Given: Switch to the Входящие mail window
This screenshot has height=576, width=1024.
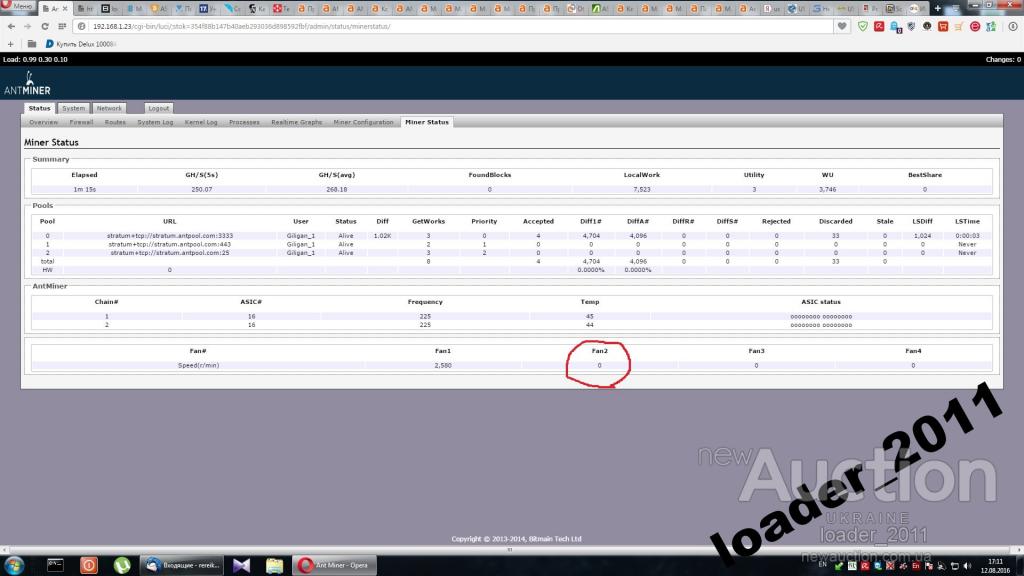Looking at the screenshot, I should pos(182,565).
